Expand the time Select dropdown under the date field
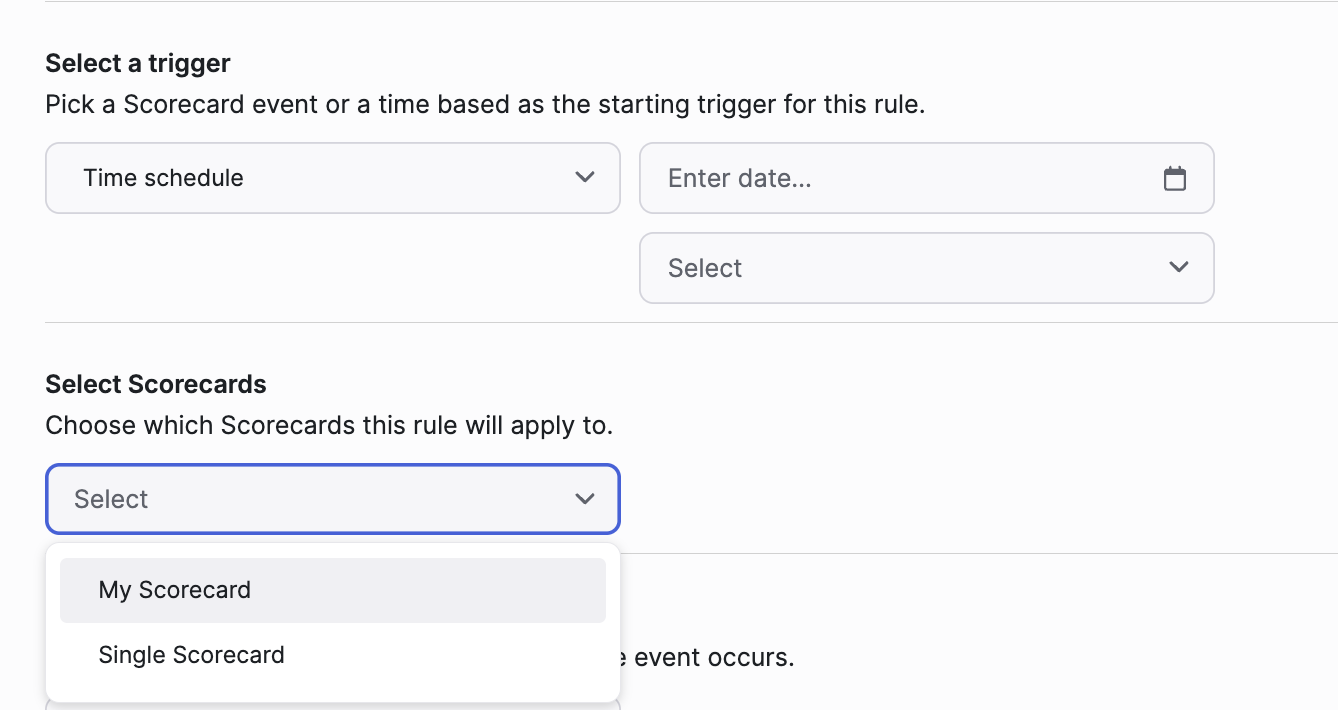The image size is (1338, 710). (x=926, y=267)
